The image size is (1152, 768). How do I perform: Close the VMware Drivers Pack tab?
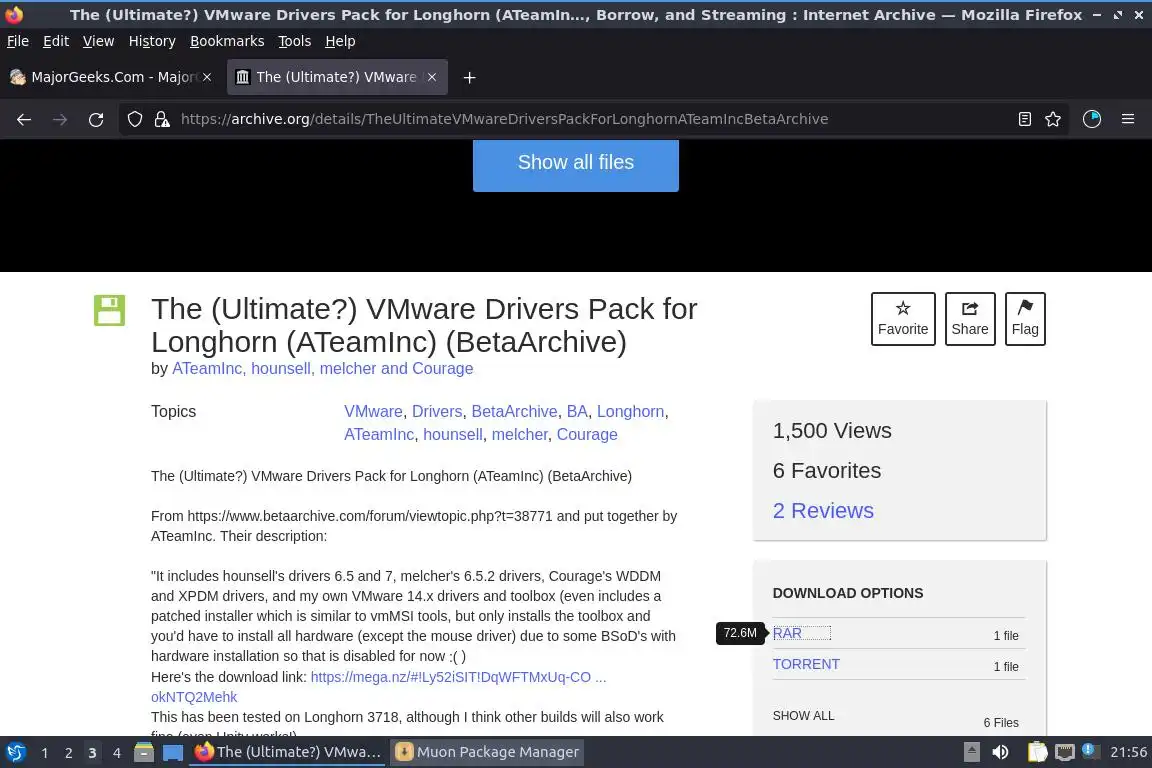(x=432, y=76)
